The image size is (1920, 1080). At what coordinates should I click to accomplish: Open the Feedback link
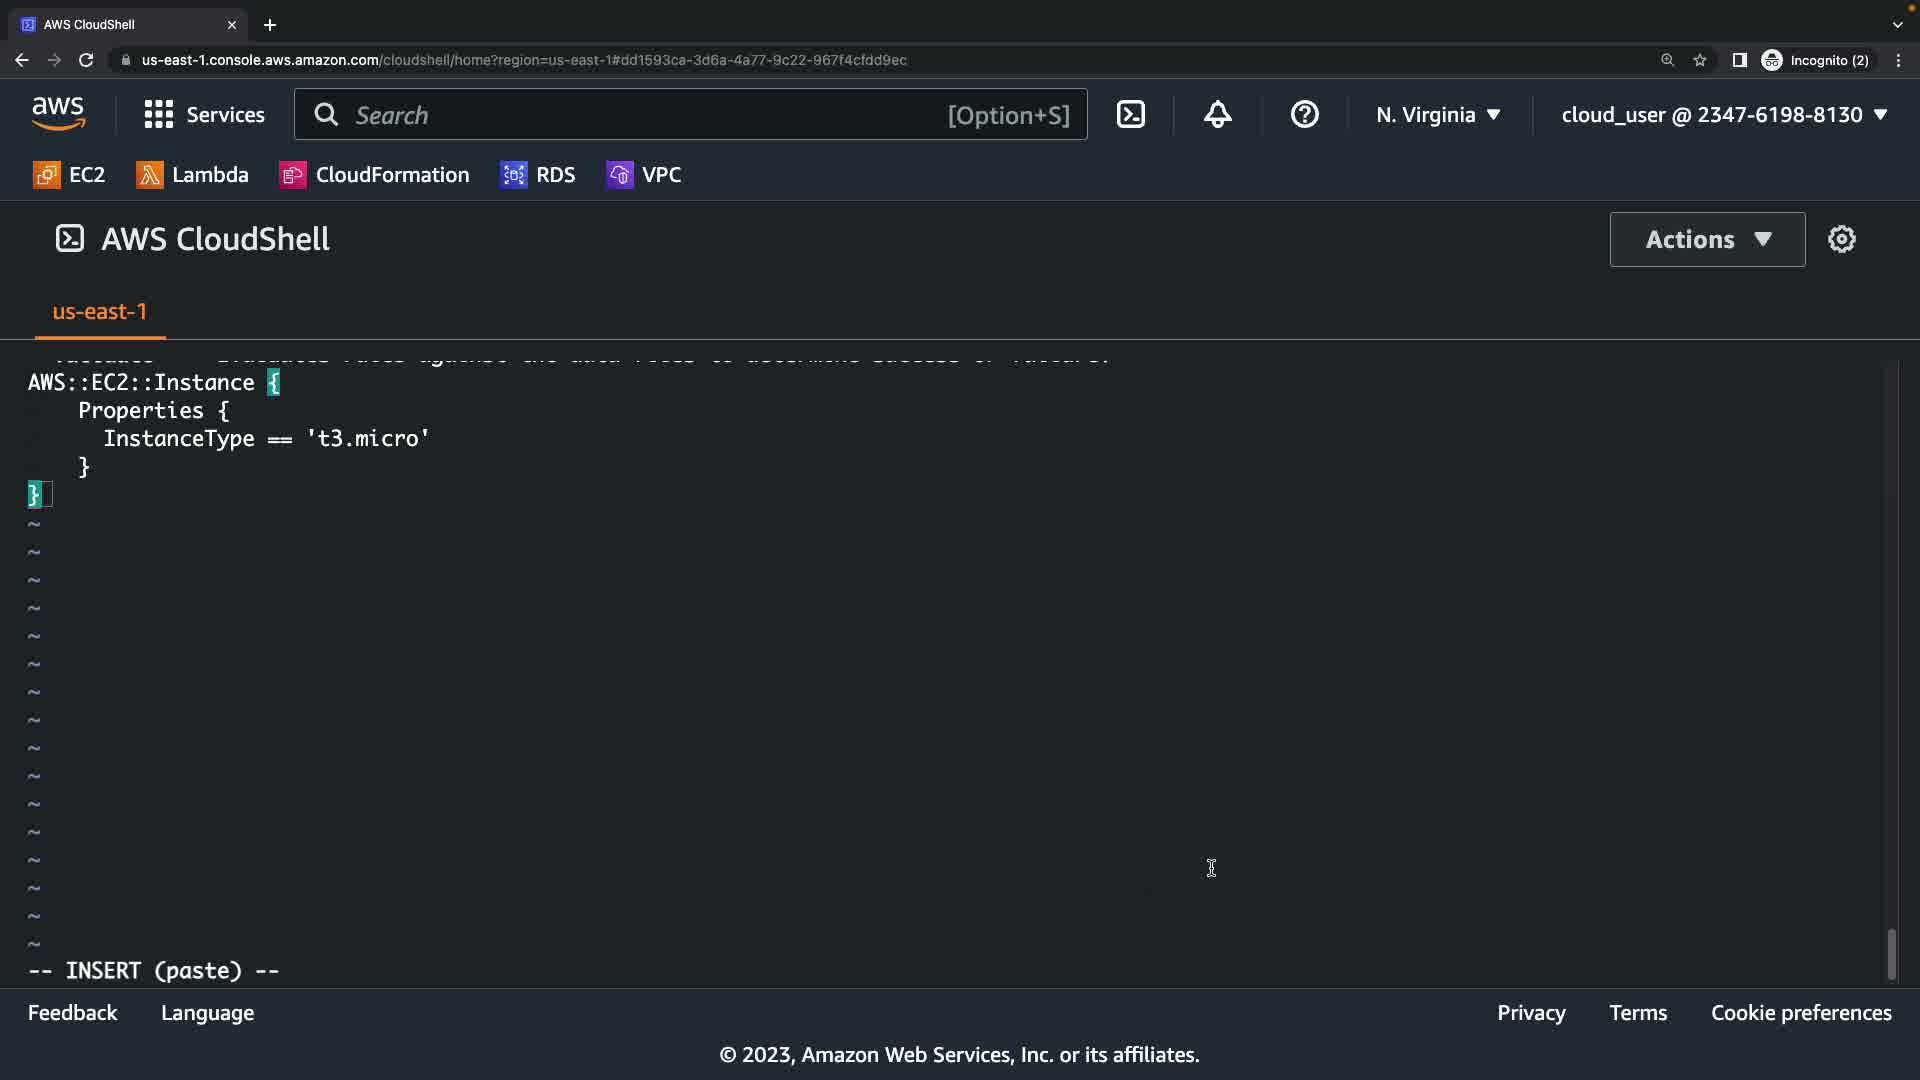(72, 1013)
